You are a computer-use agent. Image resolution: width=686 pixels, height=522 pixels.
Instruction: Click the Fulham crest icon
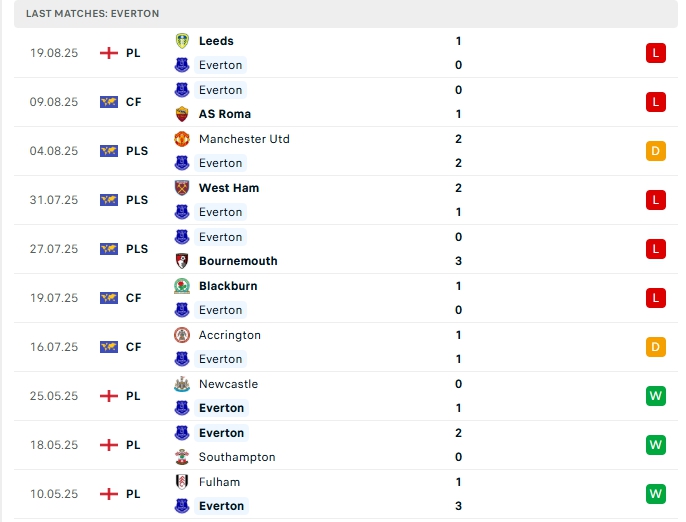tap(182, 482)
